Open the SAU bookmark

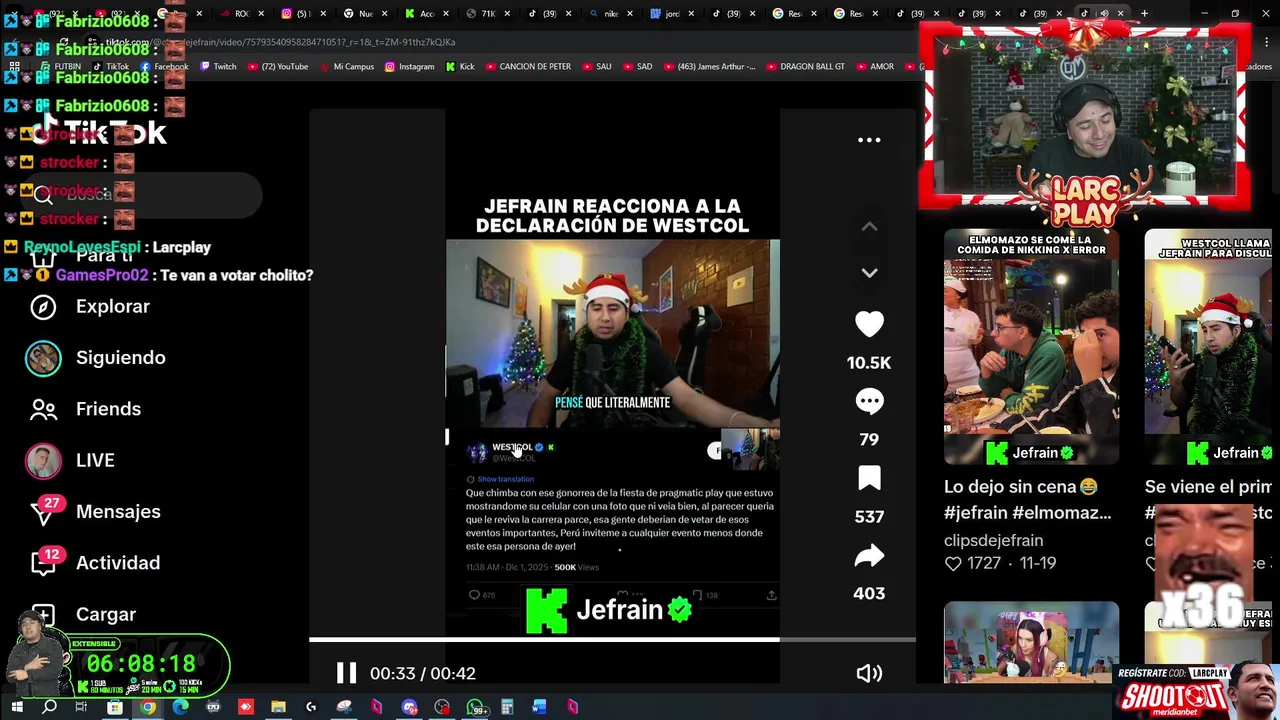click(597, 67)
